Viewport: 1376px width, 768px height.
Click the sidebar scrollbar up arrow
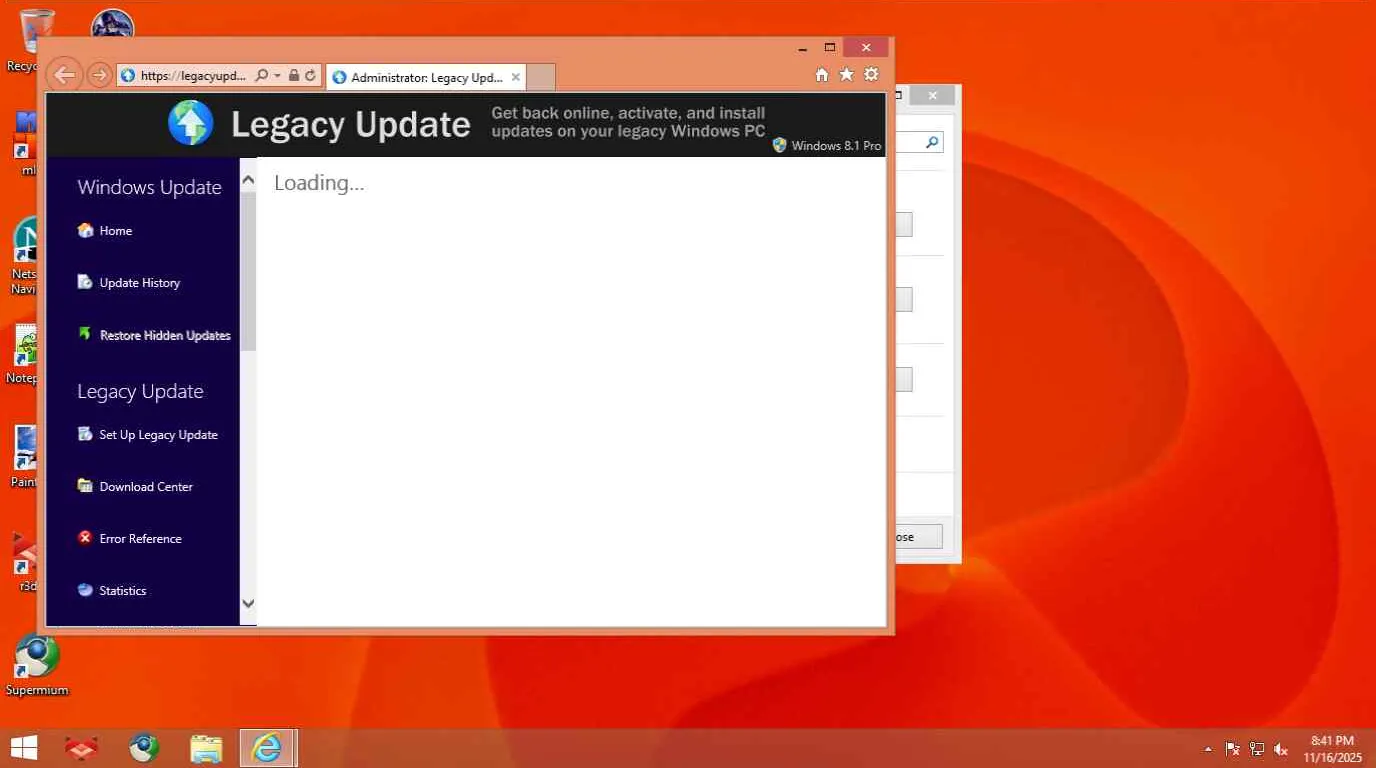pyautogui.click(x=248, y=178)
